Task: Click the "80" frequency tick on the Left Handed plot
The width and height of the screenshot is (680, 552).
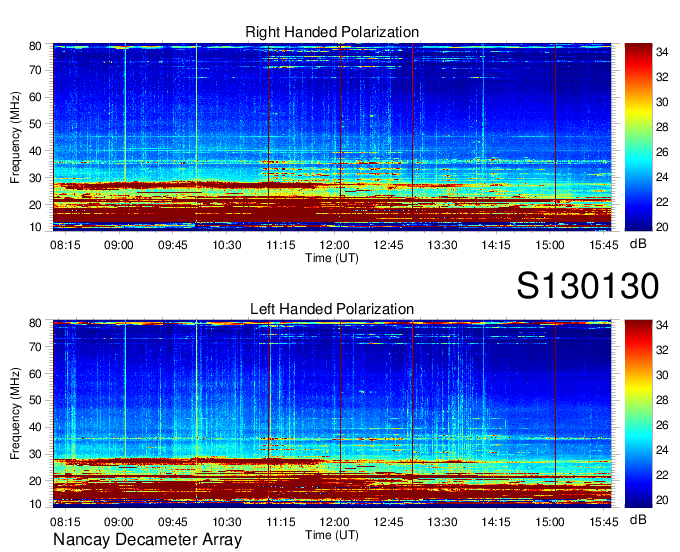Action: 35,323
